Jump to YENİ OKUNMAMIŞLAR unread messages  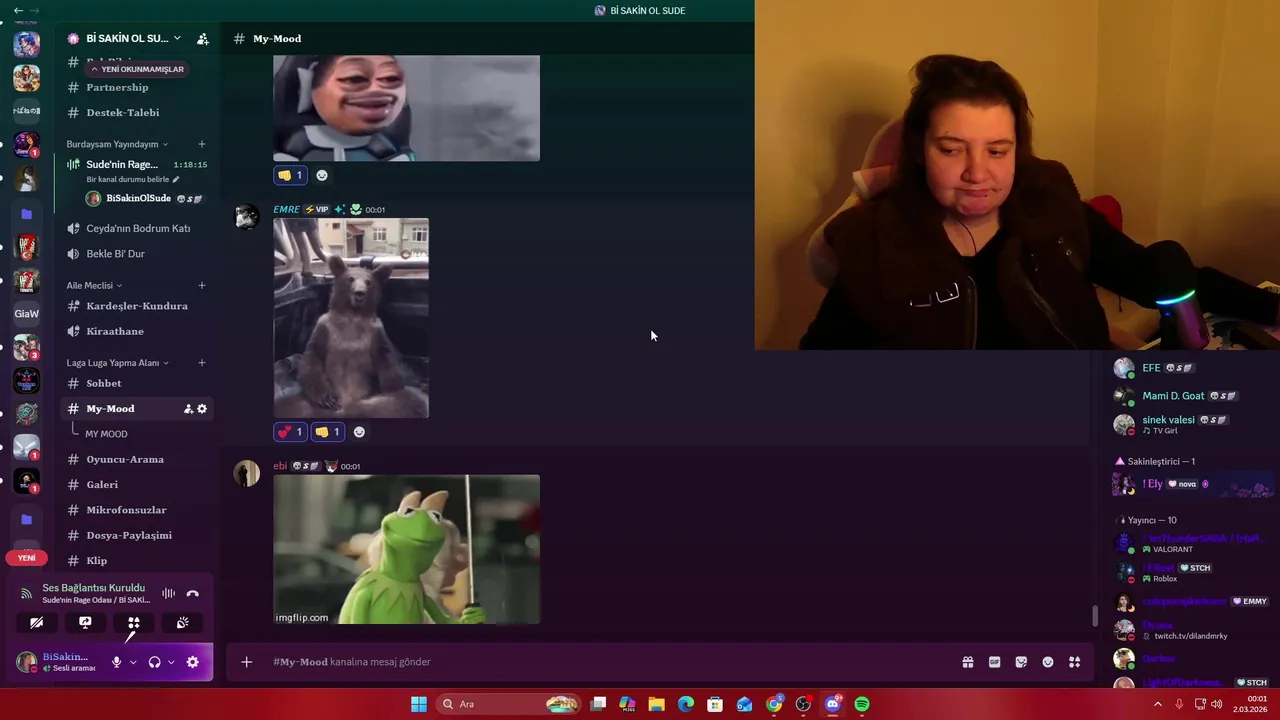[x=137, y=69]
